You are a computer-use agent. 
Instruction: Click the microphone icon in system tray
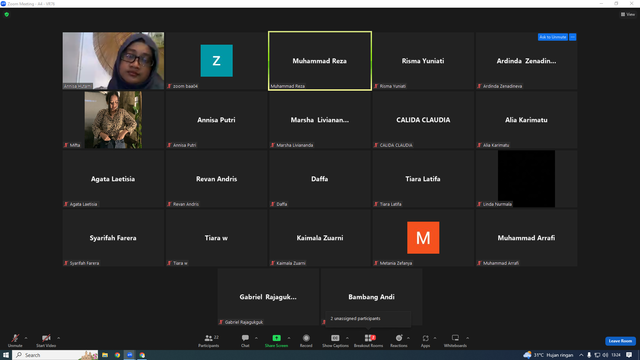point(589,355)
